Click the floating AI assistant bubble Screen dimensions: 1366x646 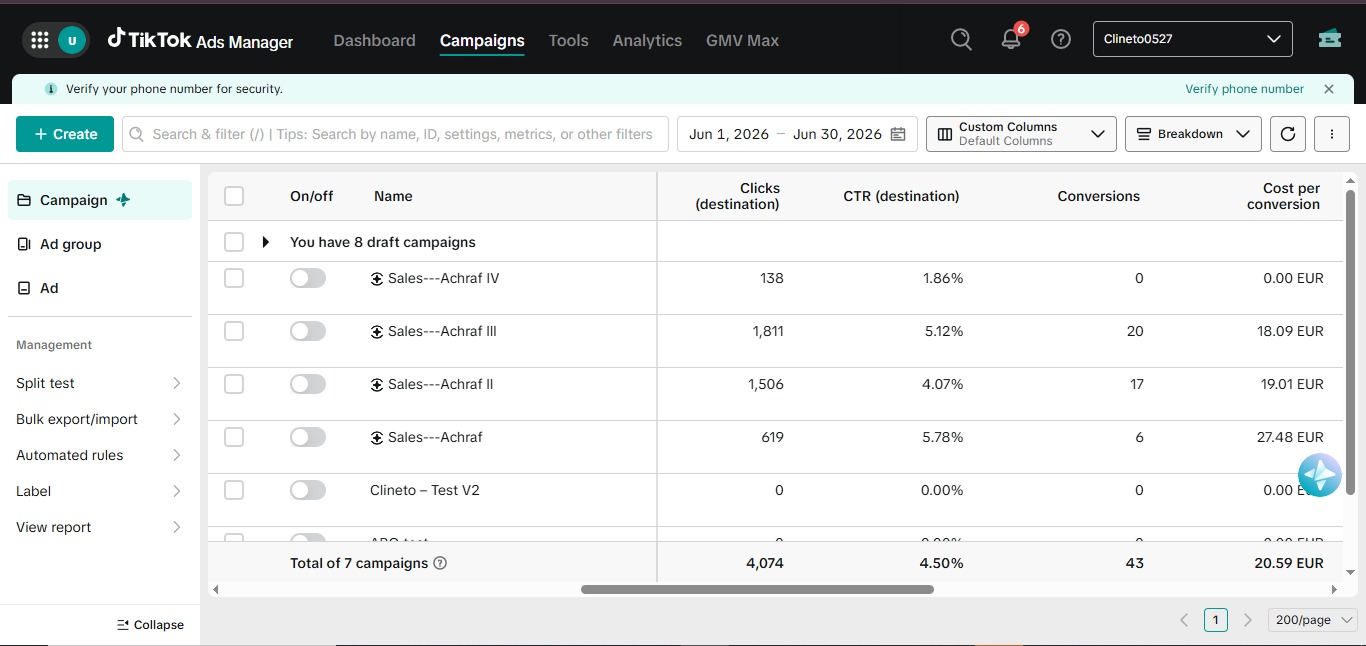point(1319,475)
